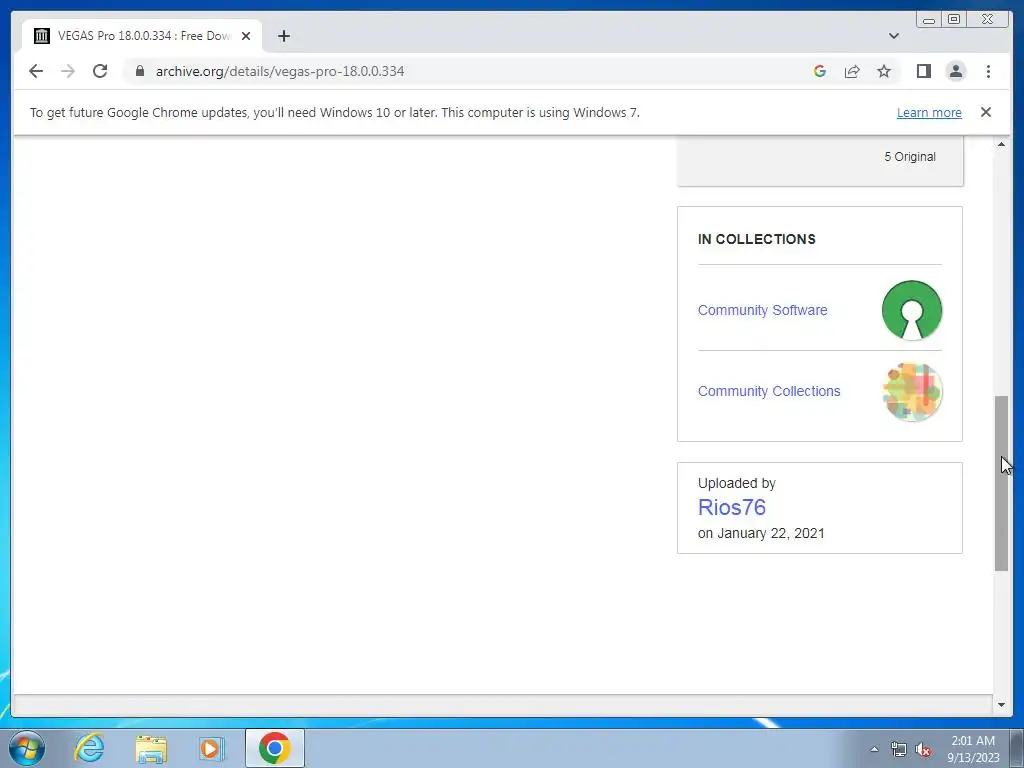Click the 'IN COLLECTIONS' heading
The image size is (1024, 768).
click(x=756, y=239)
